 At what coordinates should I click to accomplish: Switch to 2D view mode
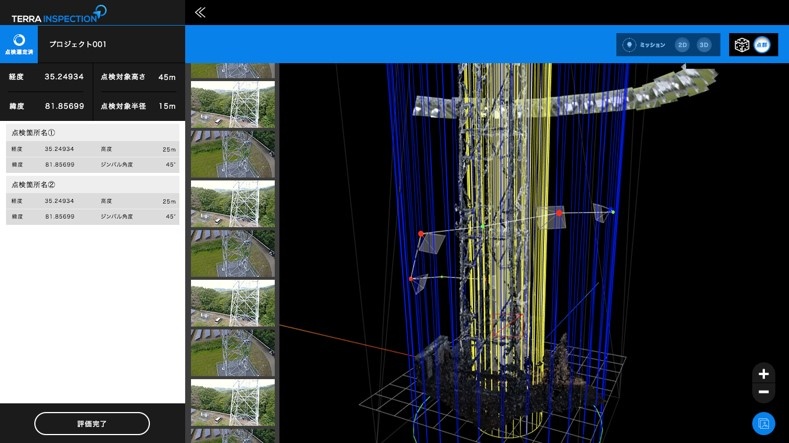(682, 45)
